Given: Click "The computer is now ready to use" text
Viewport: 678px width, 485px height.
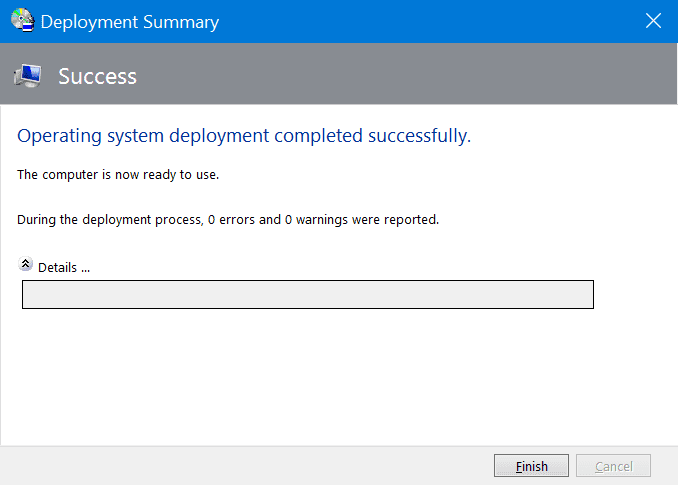Looking at the screenshot, I should click(118, 175).
